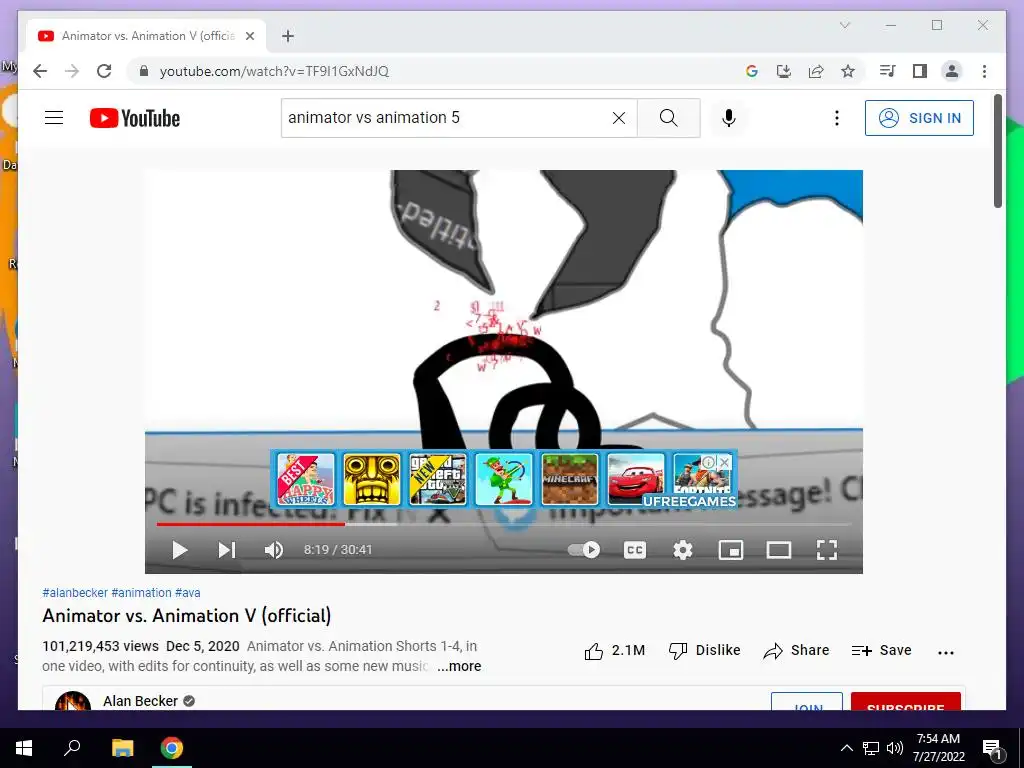
Task: Enable miniplayer mode
Action: click(x=731, y=550)
